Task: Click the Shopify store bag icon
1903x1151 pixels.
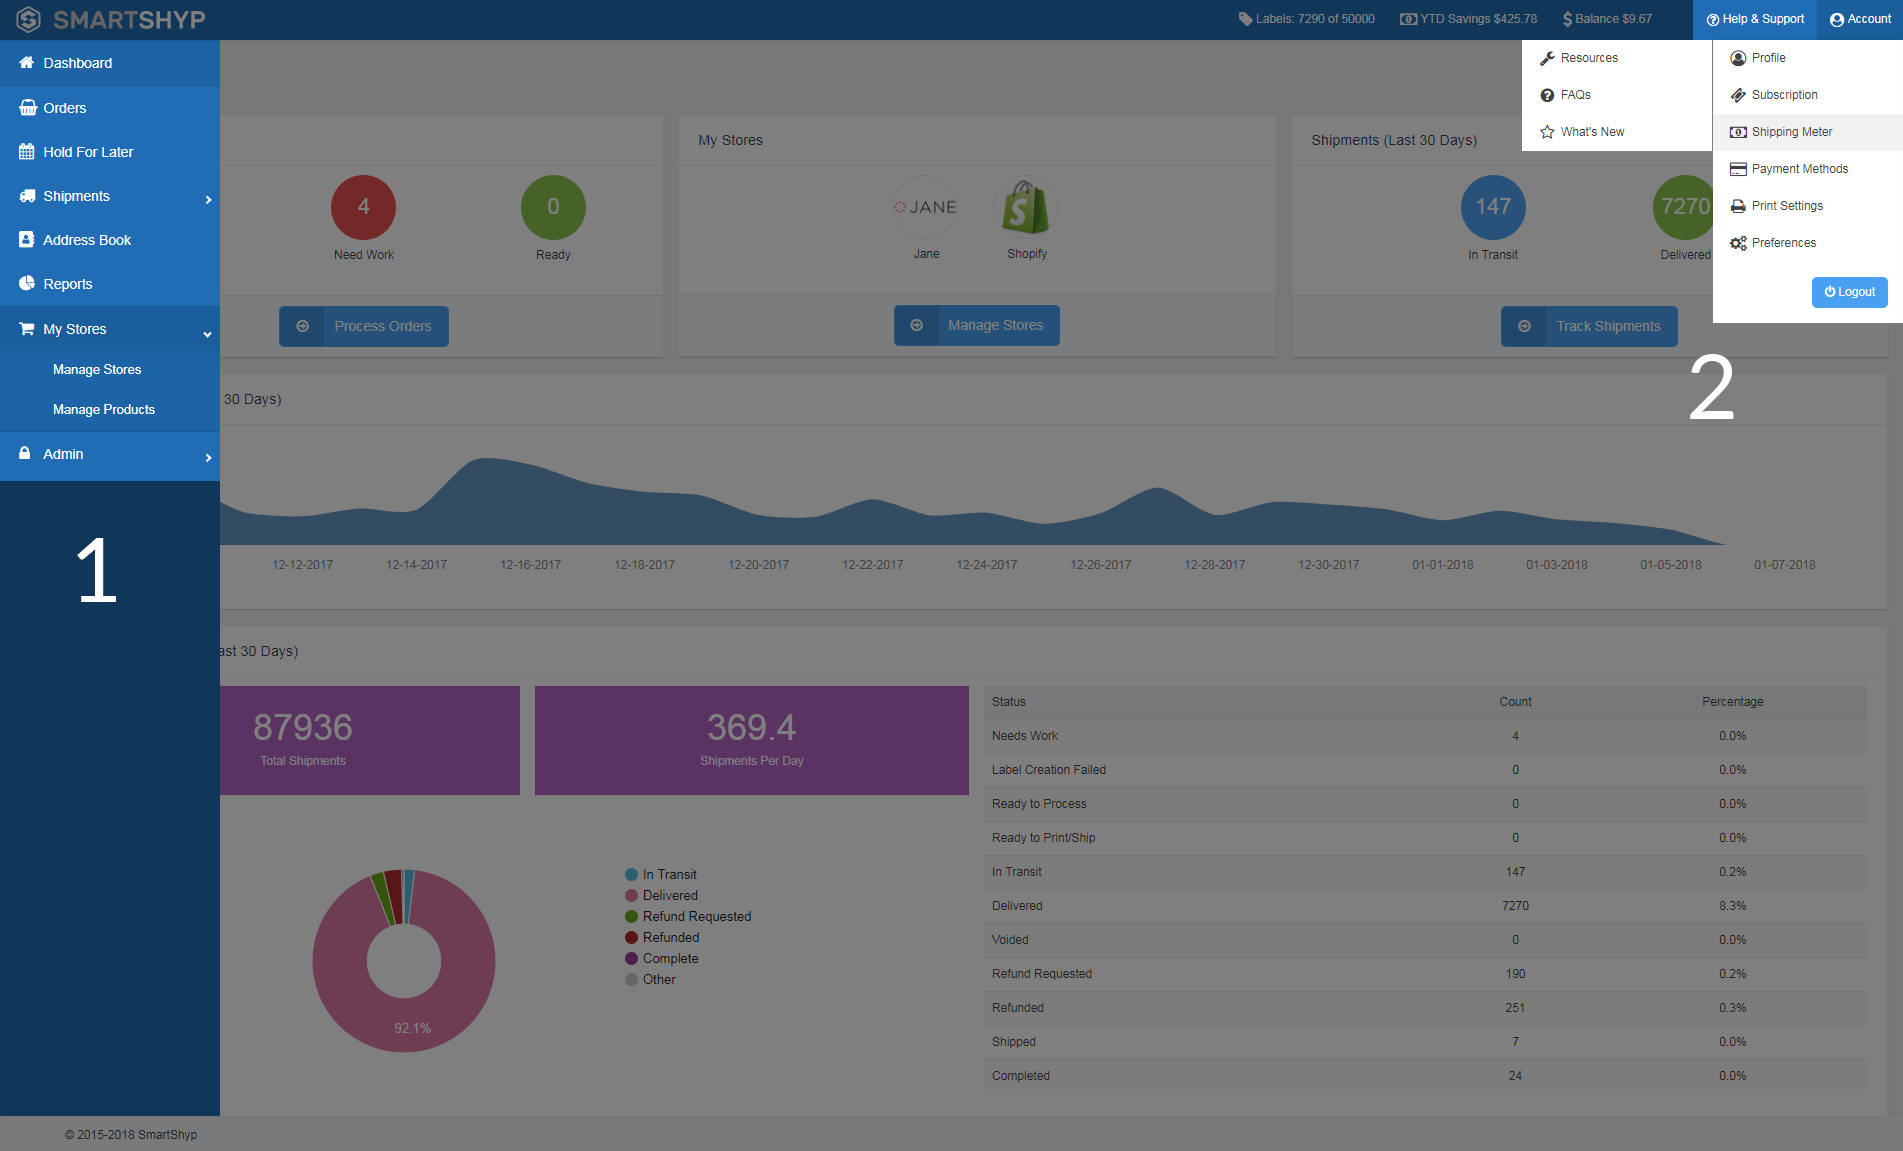Action: [1026, 207]
